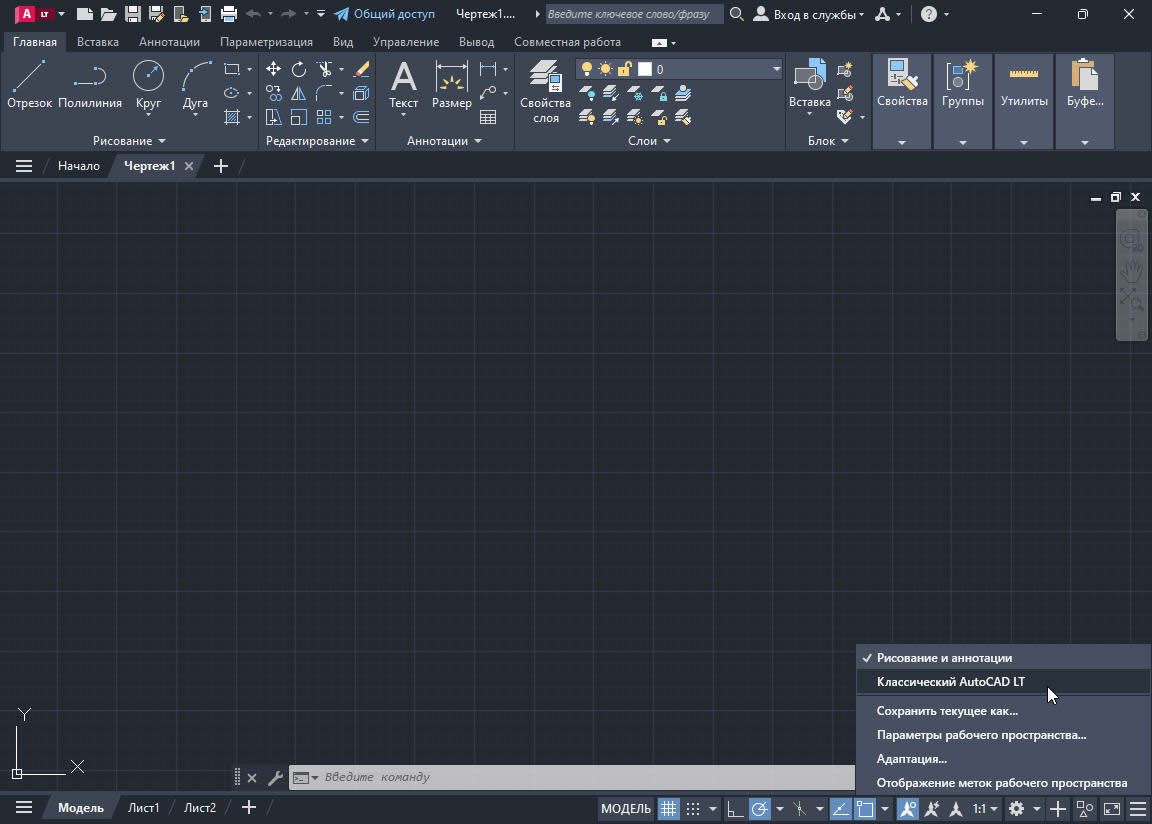Toggle the grid display in status bar
The image size is (1152, 824).
(668, 808)
